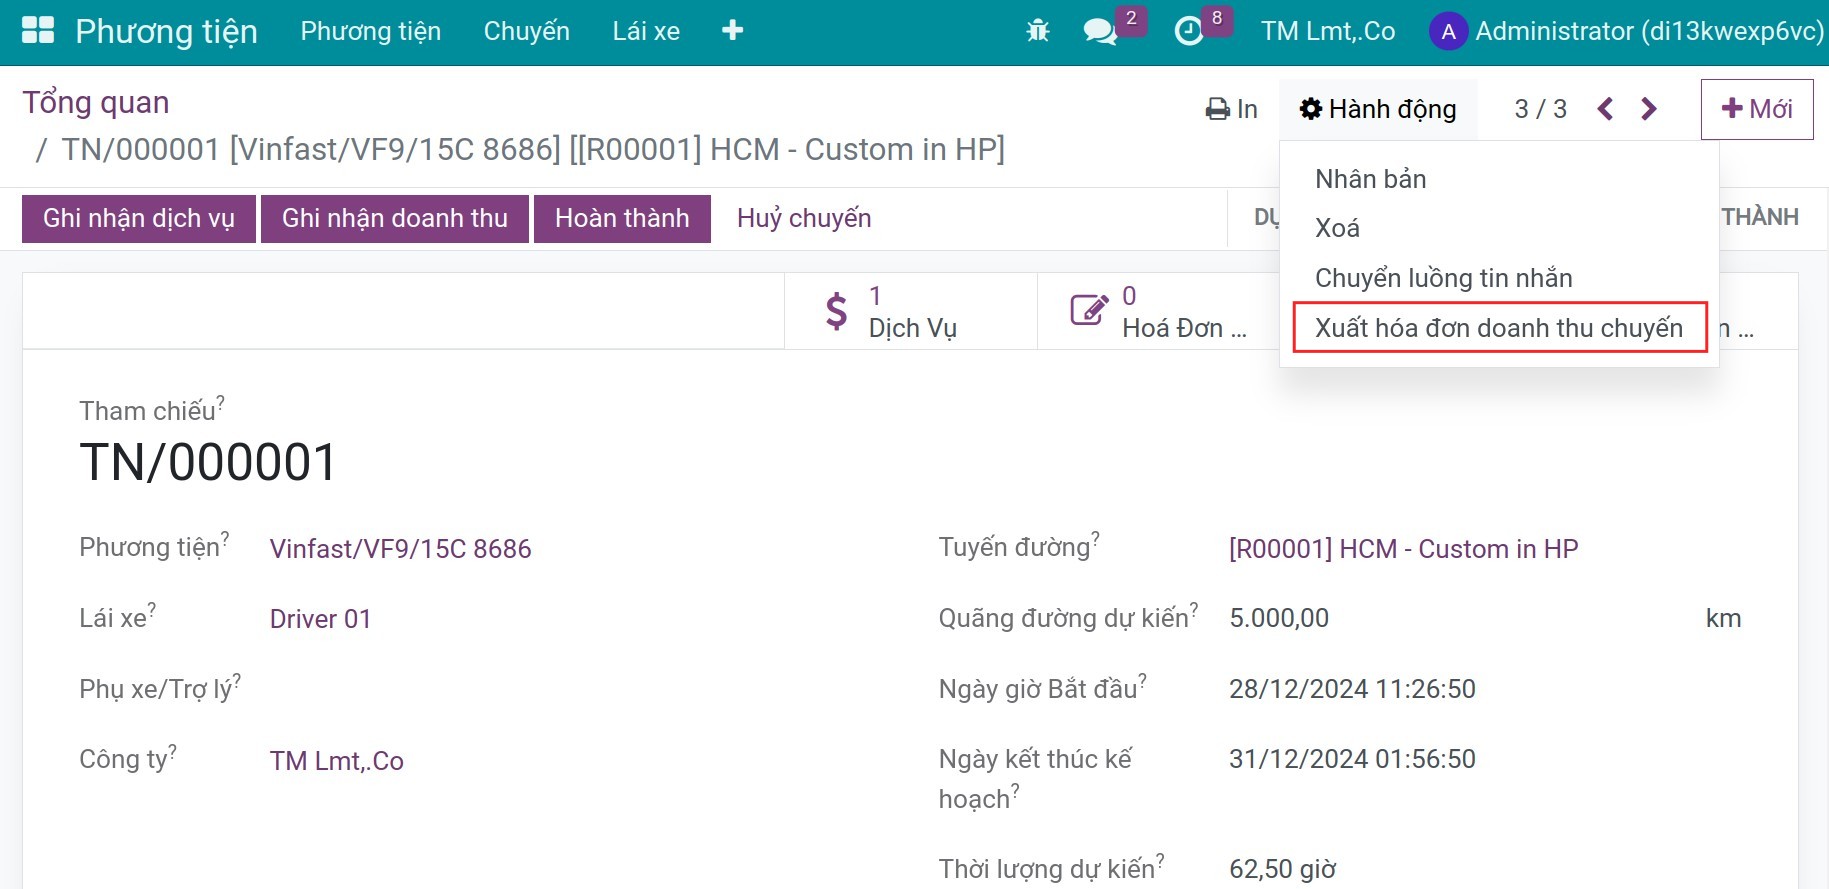Image resolution: width=1829 pixels, height=889 pixels.
Task: Open the debug bug icon menu
Action: [1038, 31]
